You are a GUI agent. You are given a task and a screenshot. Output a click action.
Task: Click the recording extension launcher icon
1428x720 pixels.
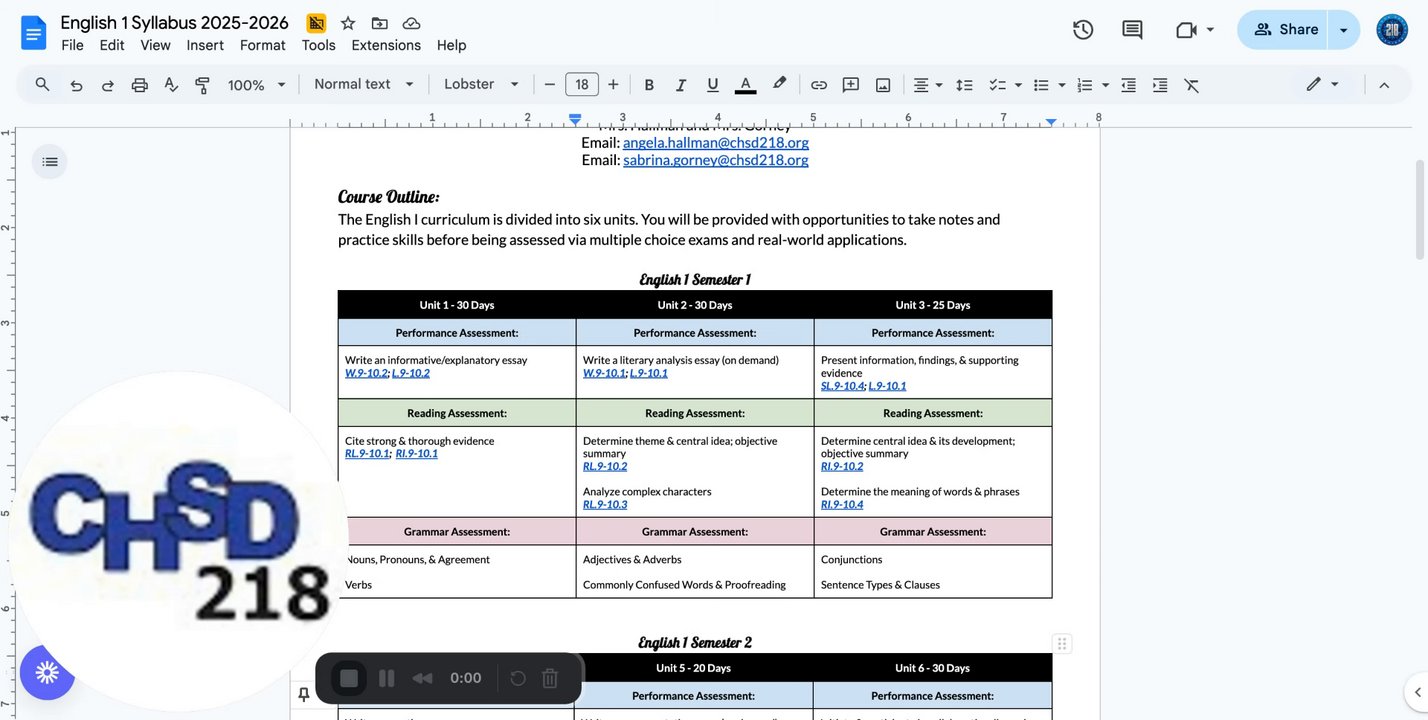[x=47, y=672]
